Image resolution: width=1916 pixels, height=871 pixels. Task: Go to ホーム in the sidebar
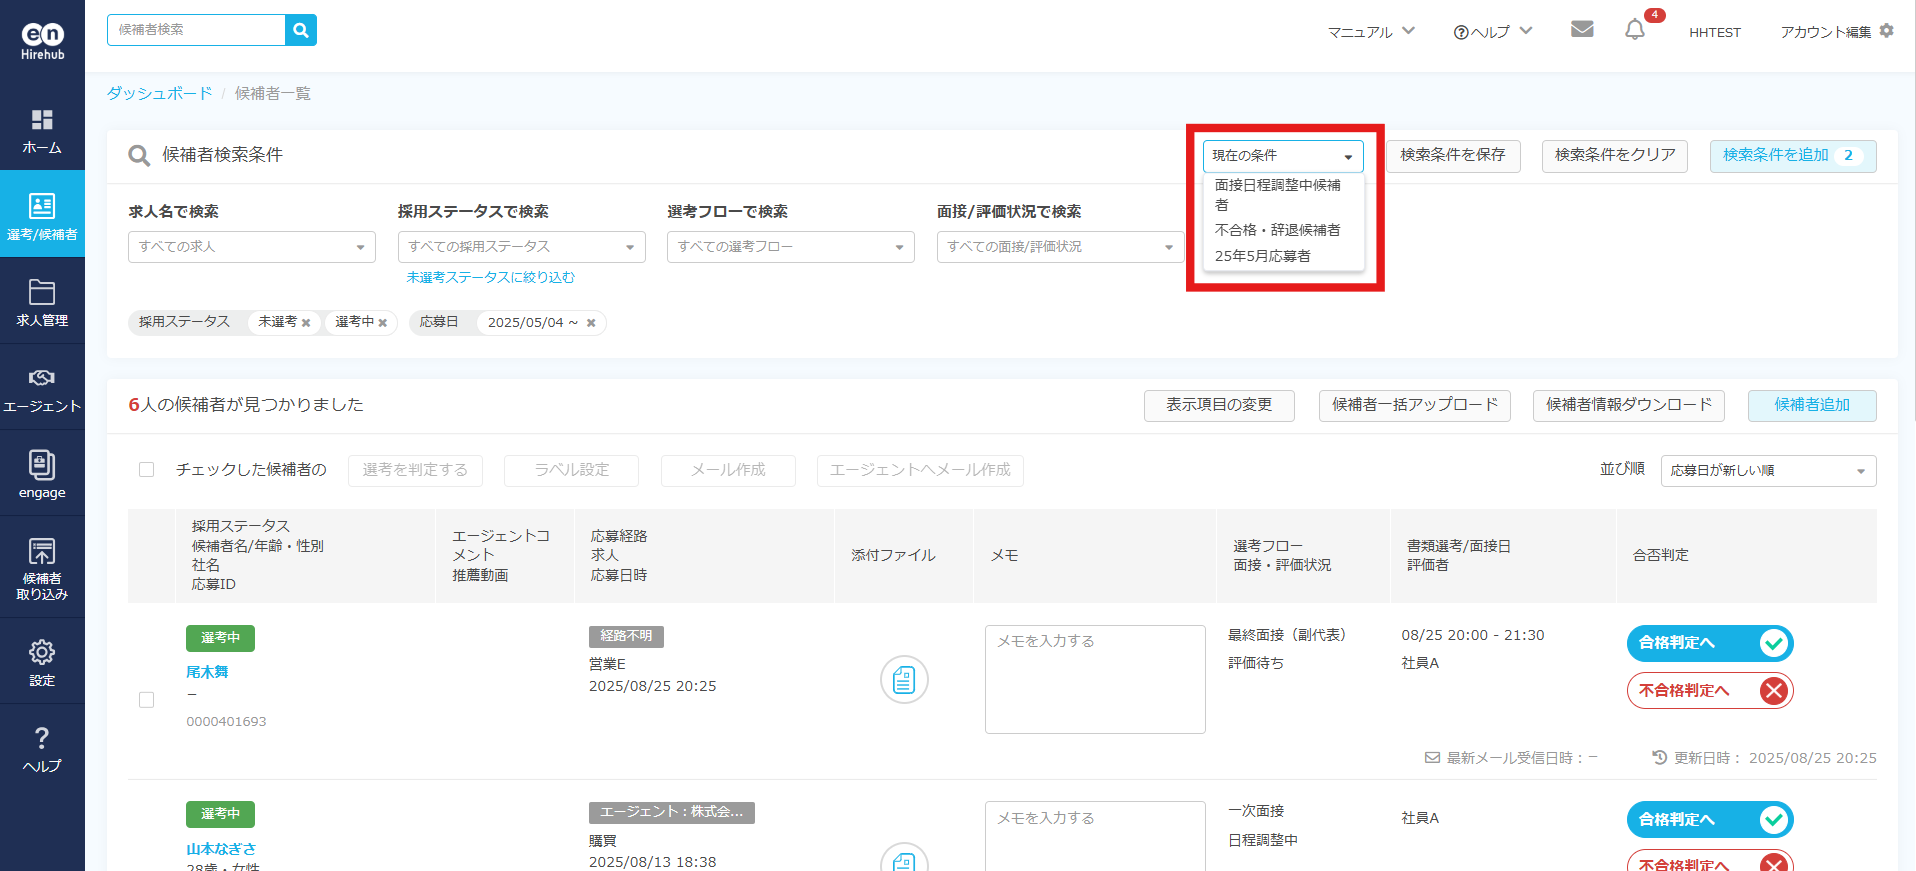(42, 131)
